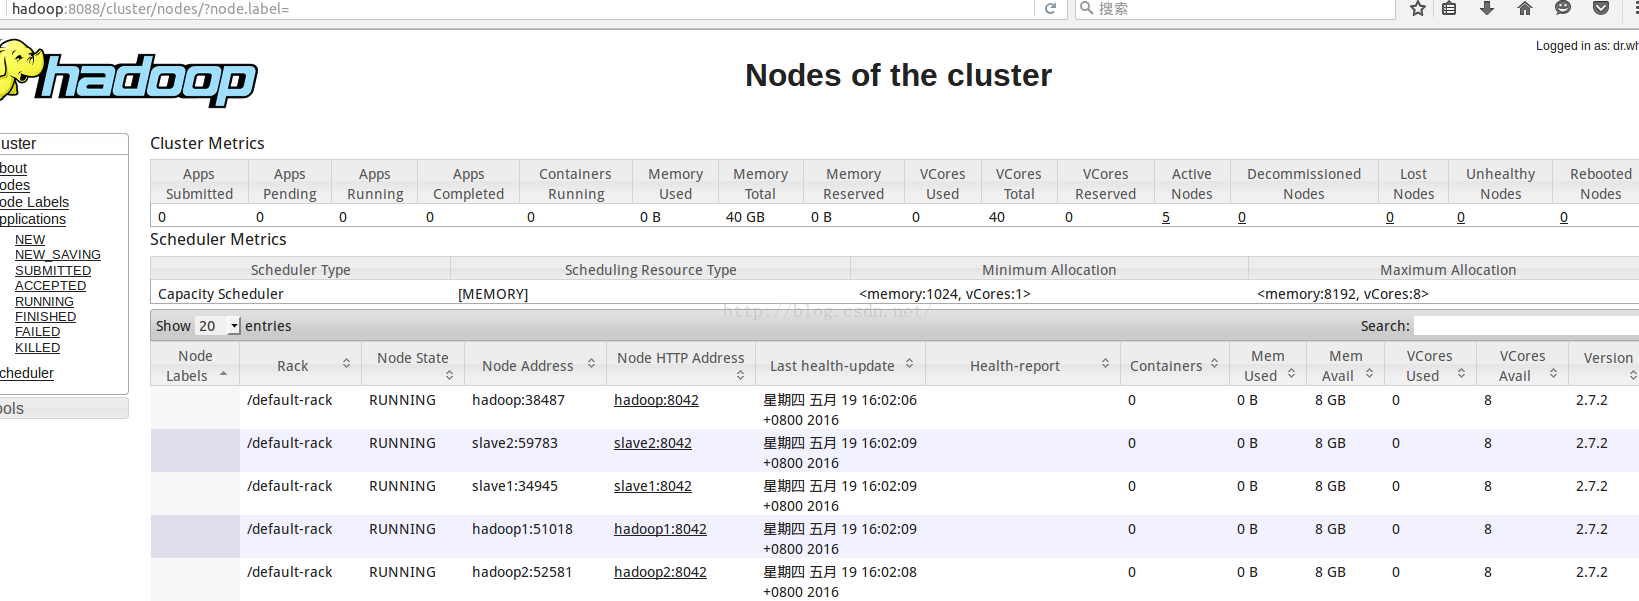
Task: Open the Scheduler link in the sidebar
Action: [27, 373]
